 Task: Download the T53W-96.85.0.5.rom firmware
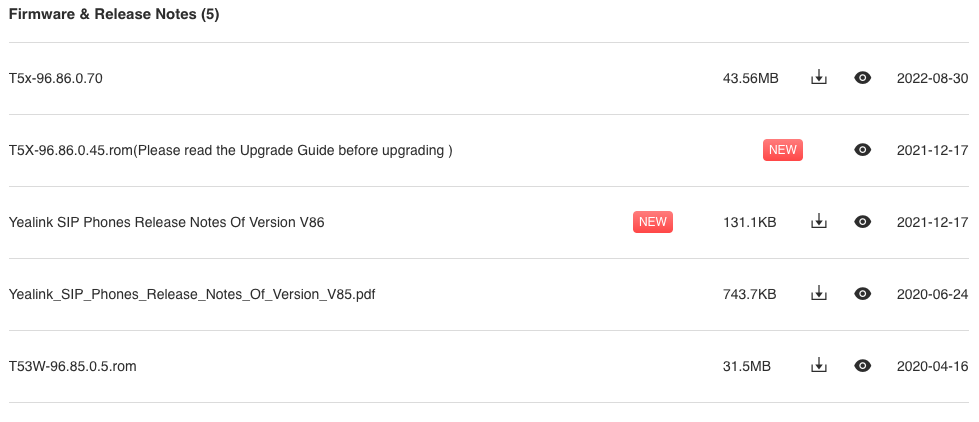tap(819, 366)
